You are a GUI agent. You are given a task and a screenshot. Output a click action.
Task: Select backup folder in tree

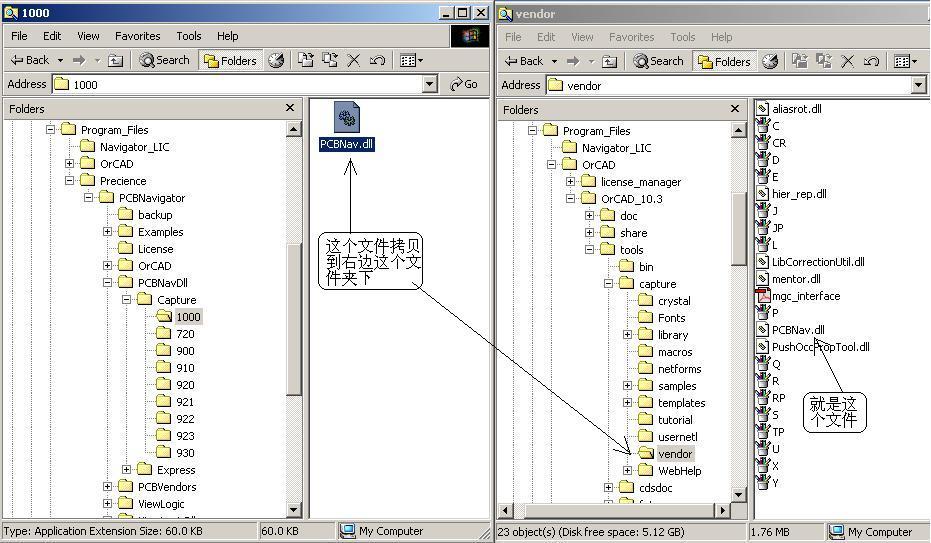coord(154,215)
